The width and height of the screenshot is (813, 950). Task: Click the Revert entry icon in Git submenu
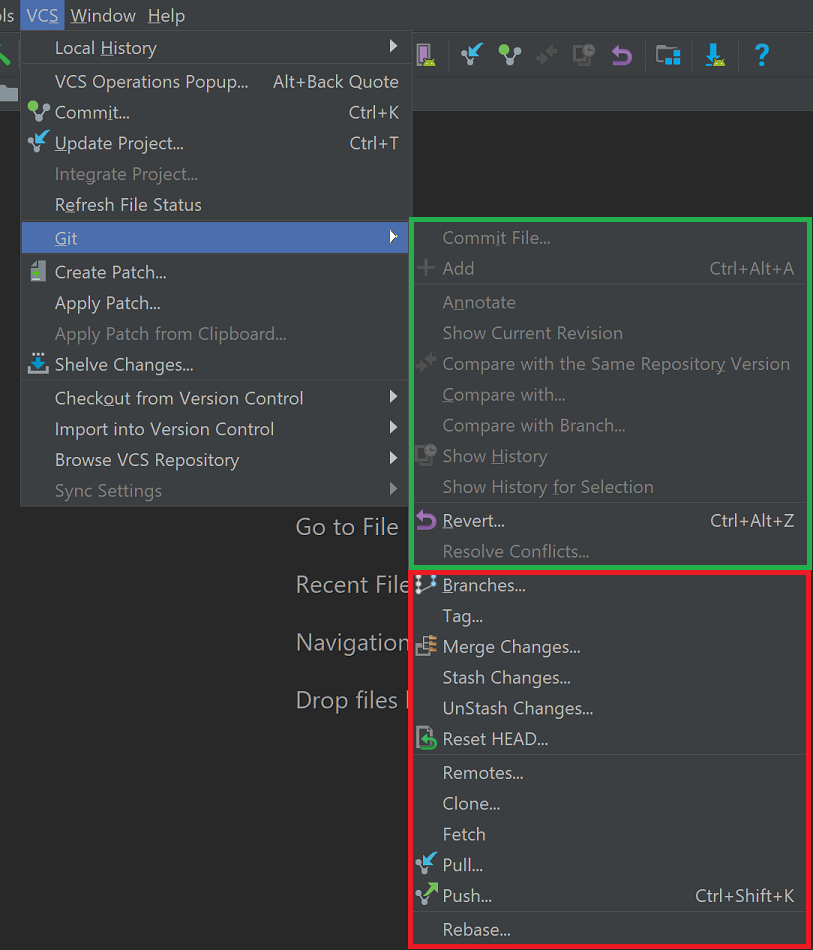click(x=426, y=520)
